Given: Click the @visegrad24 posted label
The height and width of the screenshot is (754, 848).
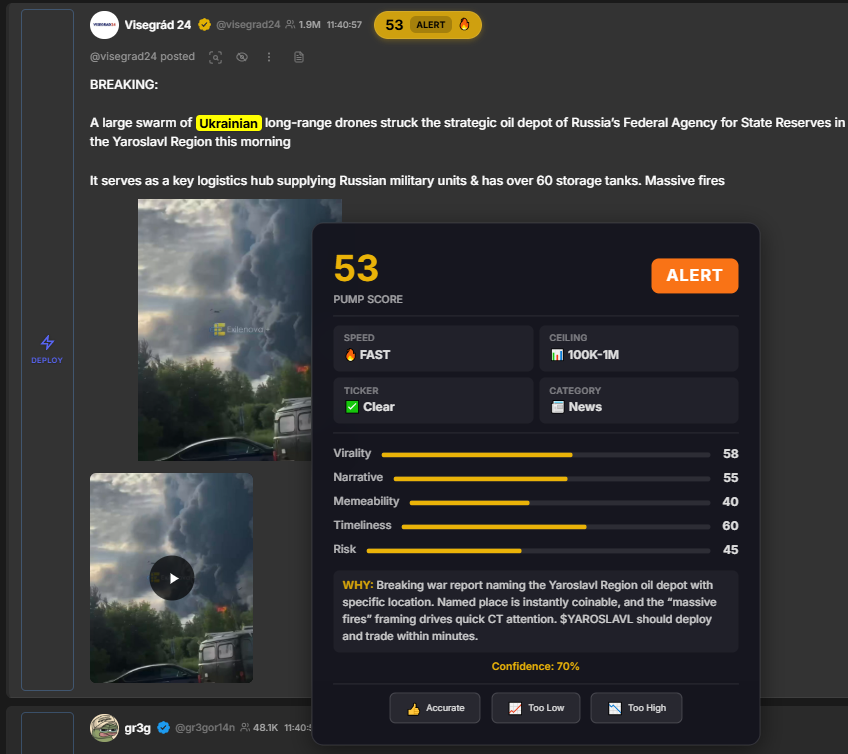Looking at the screenshot, I should point(142,56).
